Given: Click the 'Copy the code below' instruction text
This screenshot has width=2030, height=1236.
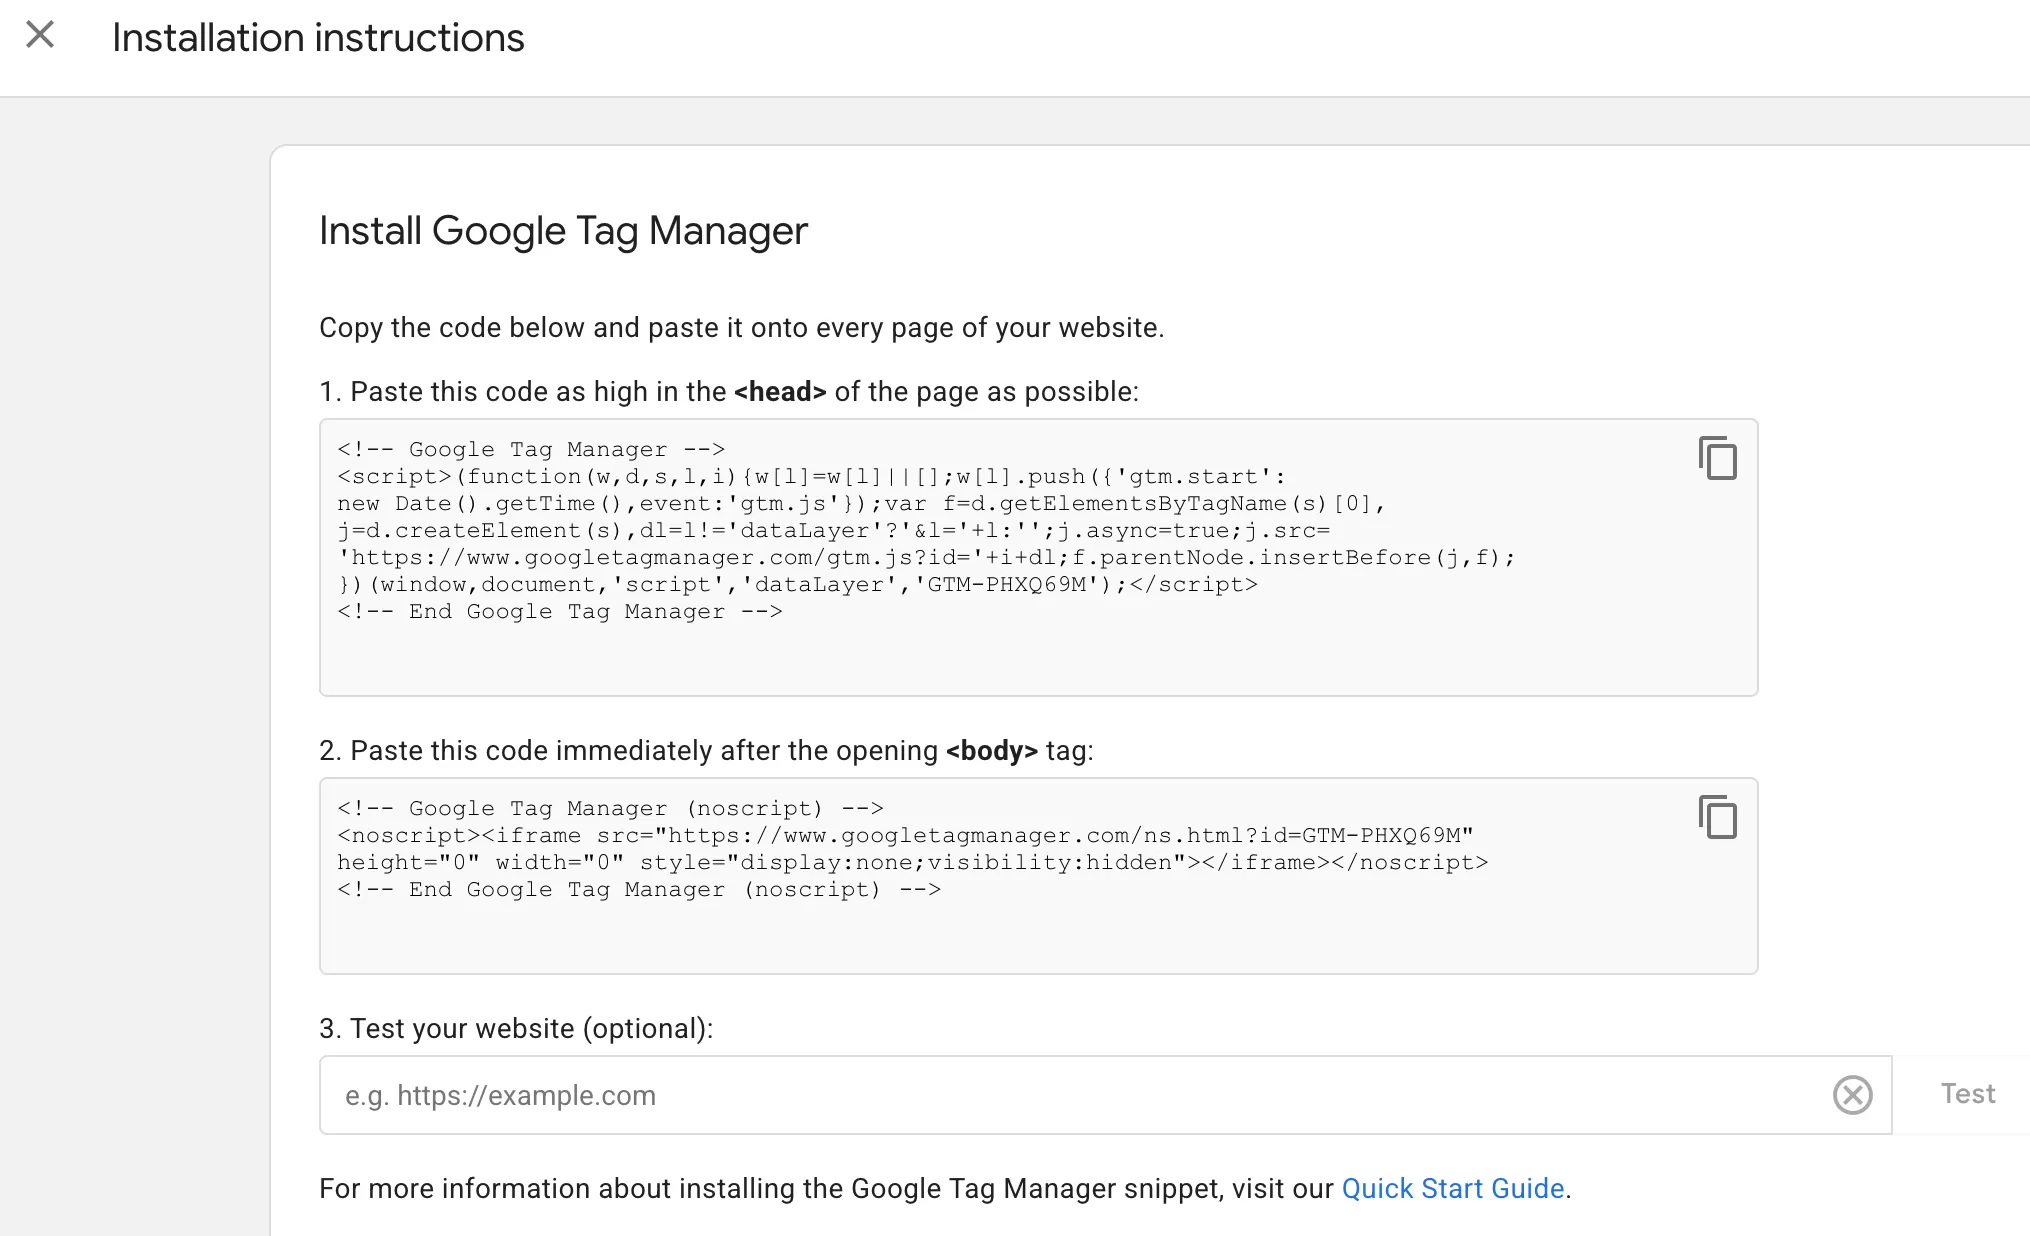Looking at the screenshot, I should point(742,328).
